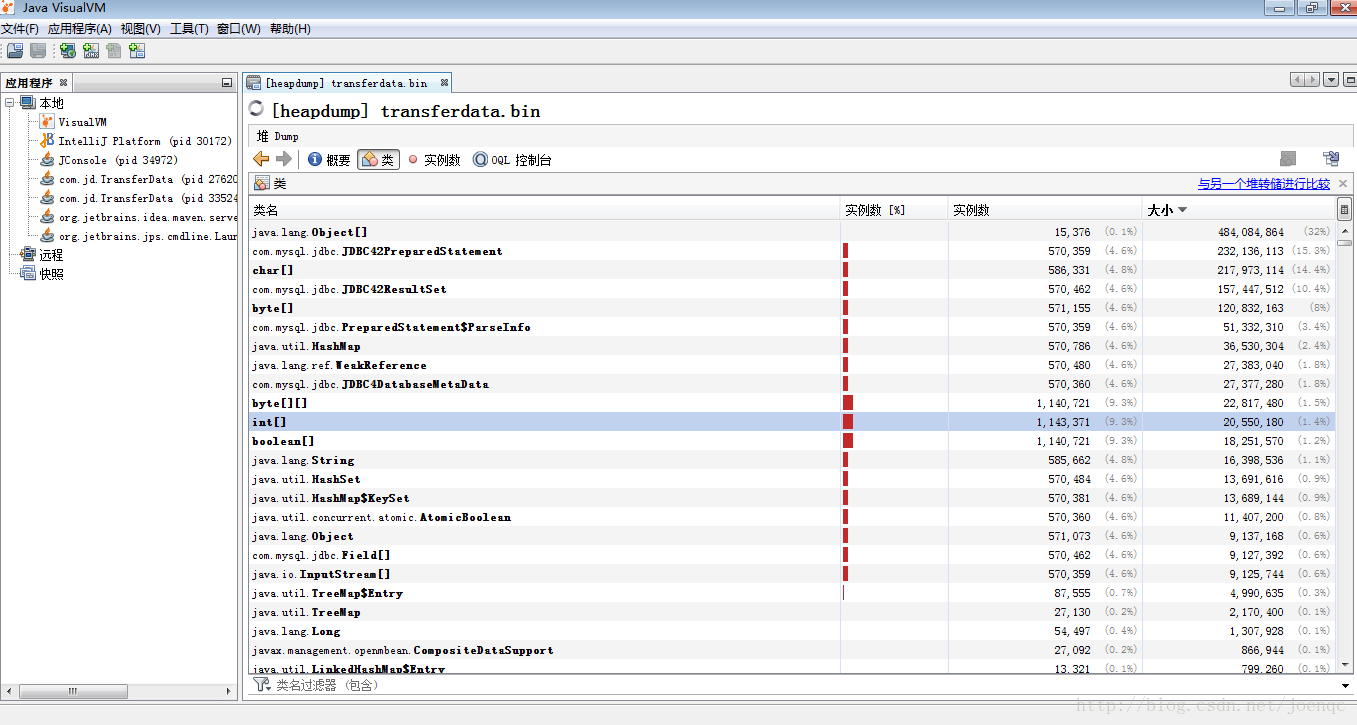Switch to the 概要 summary view

(x=329, y=160)
